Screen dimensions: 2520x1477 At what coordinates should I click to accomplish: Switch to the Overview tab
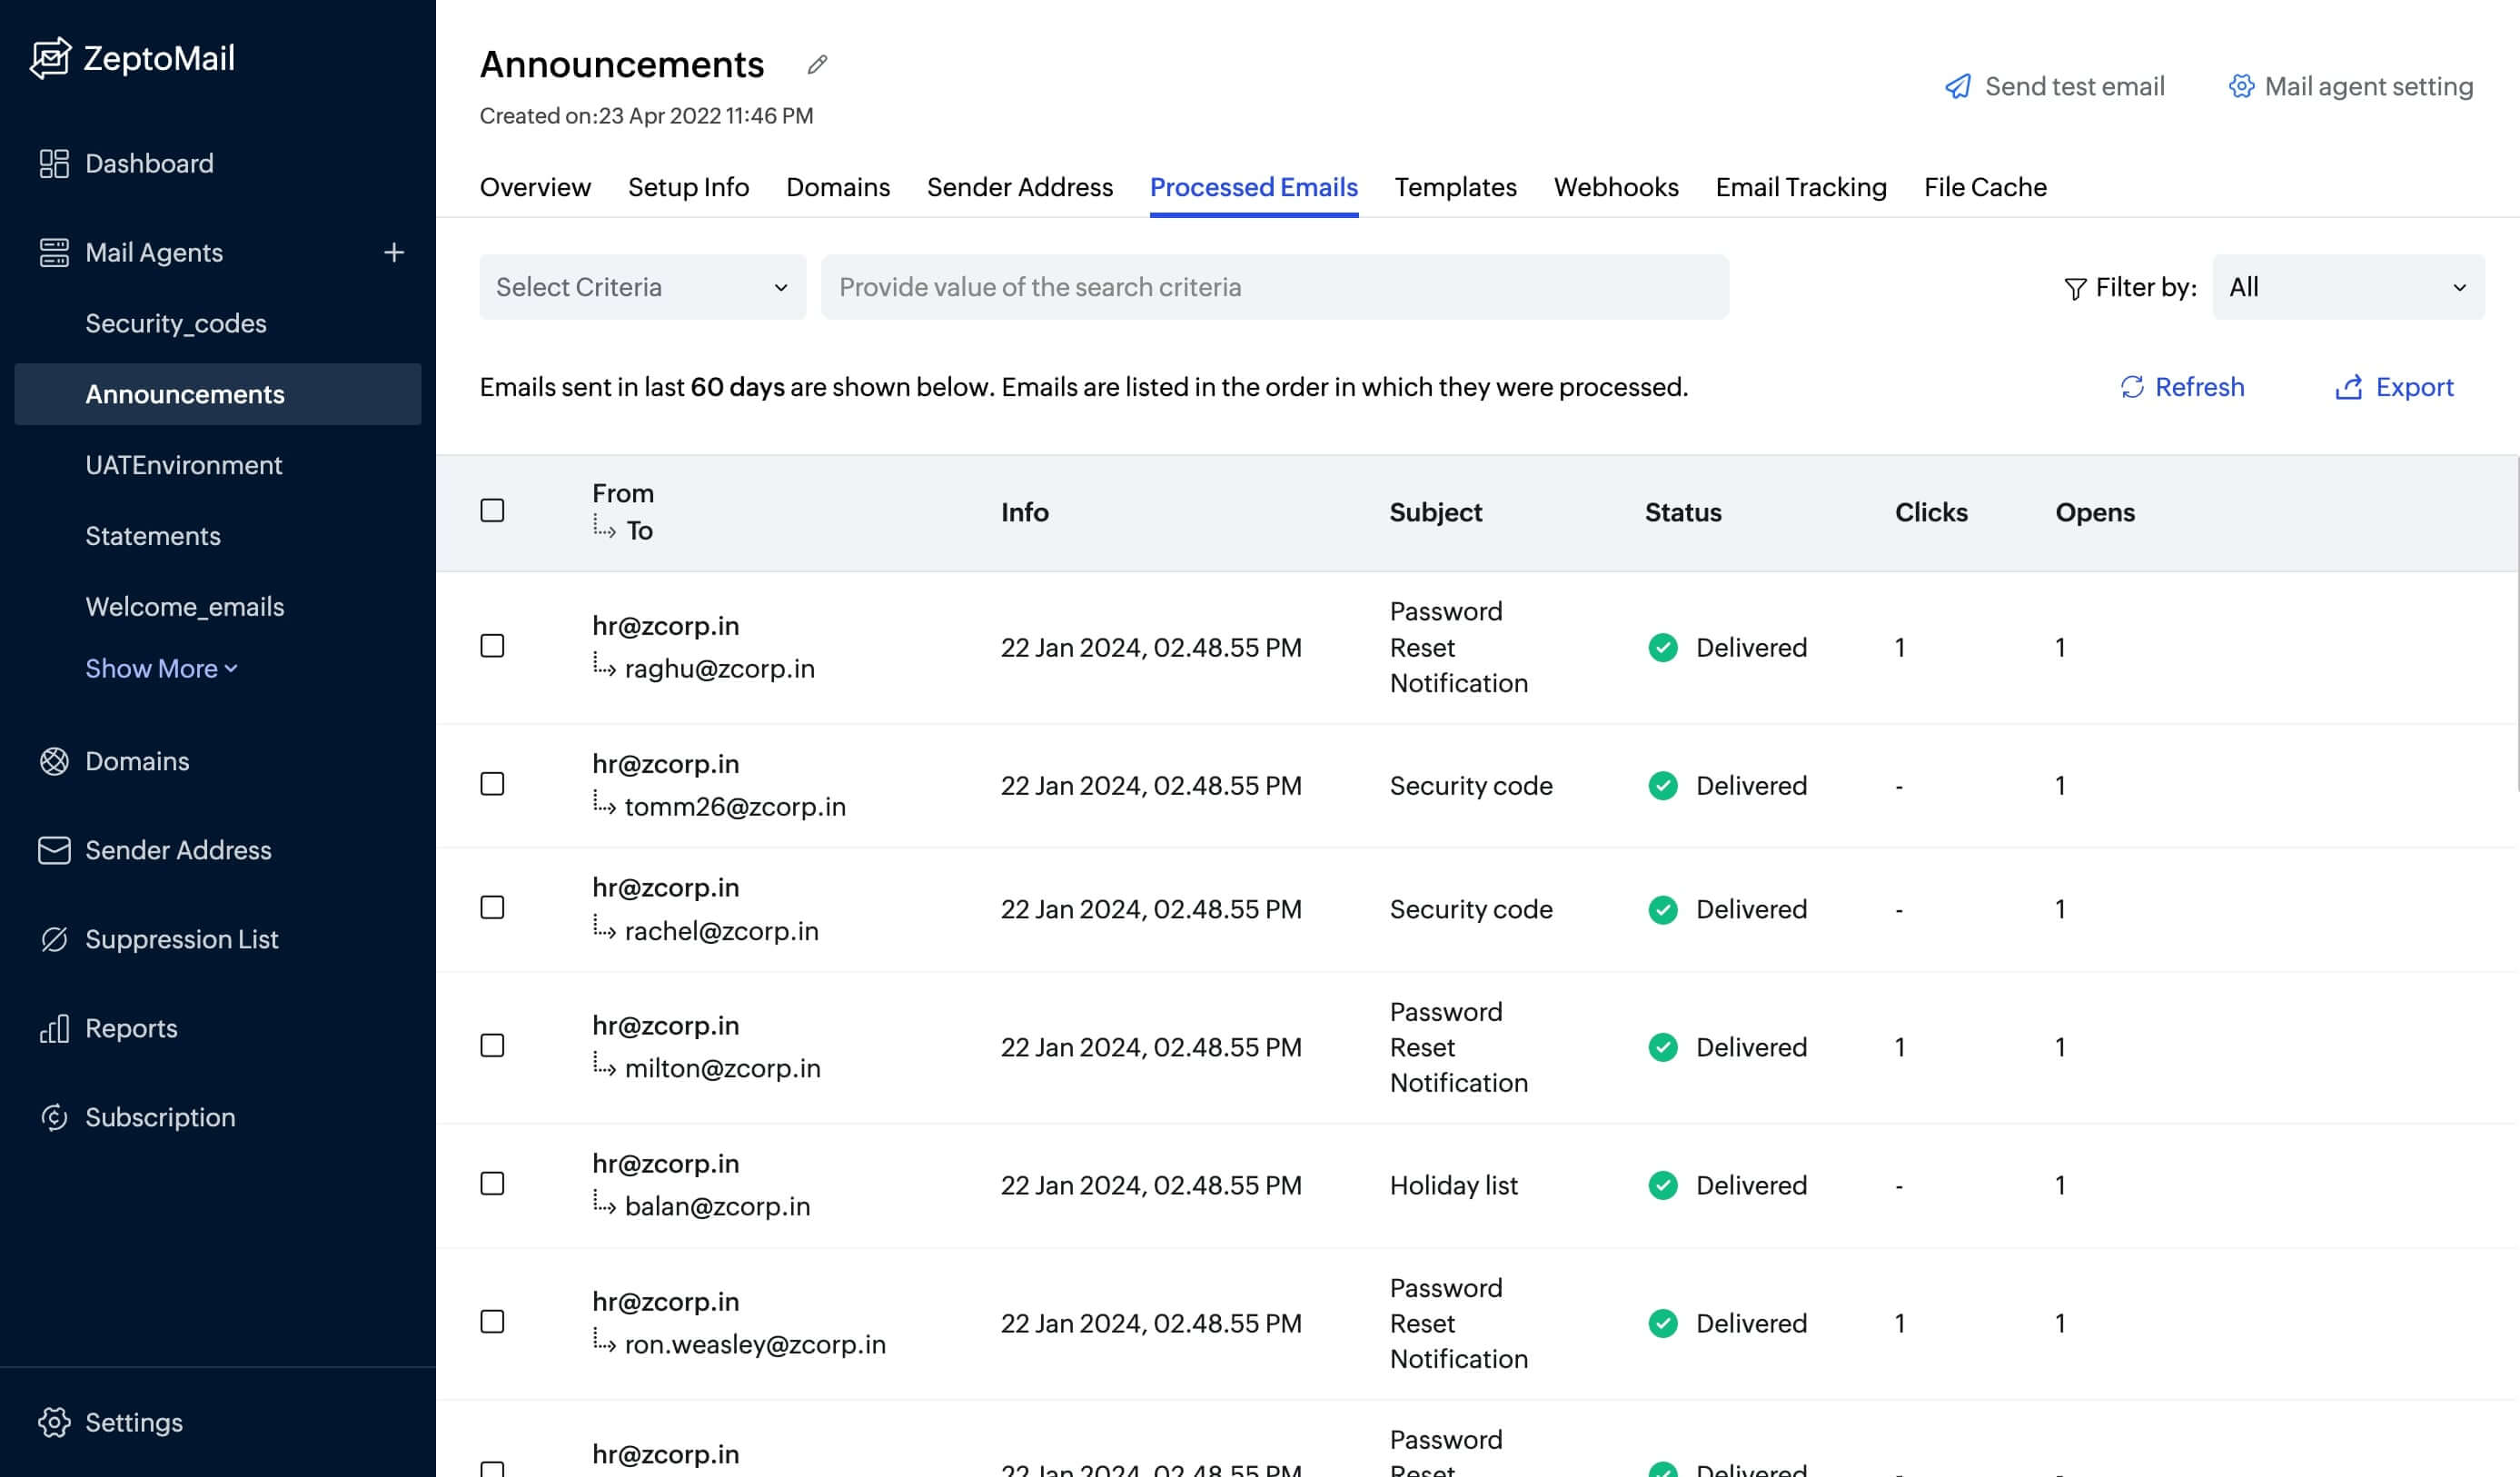point(535,187)
